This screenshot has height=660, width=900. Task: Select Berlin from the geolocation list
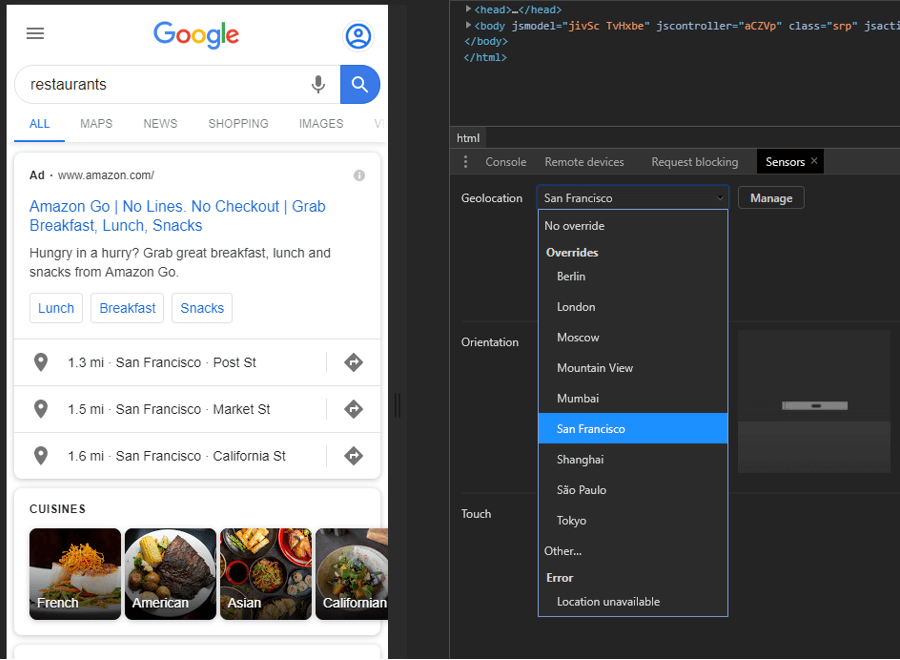(x=633, y=276)
